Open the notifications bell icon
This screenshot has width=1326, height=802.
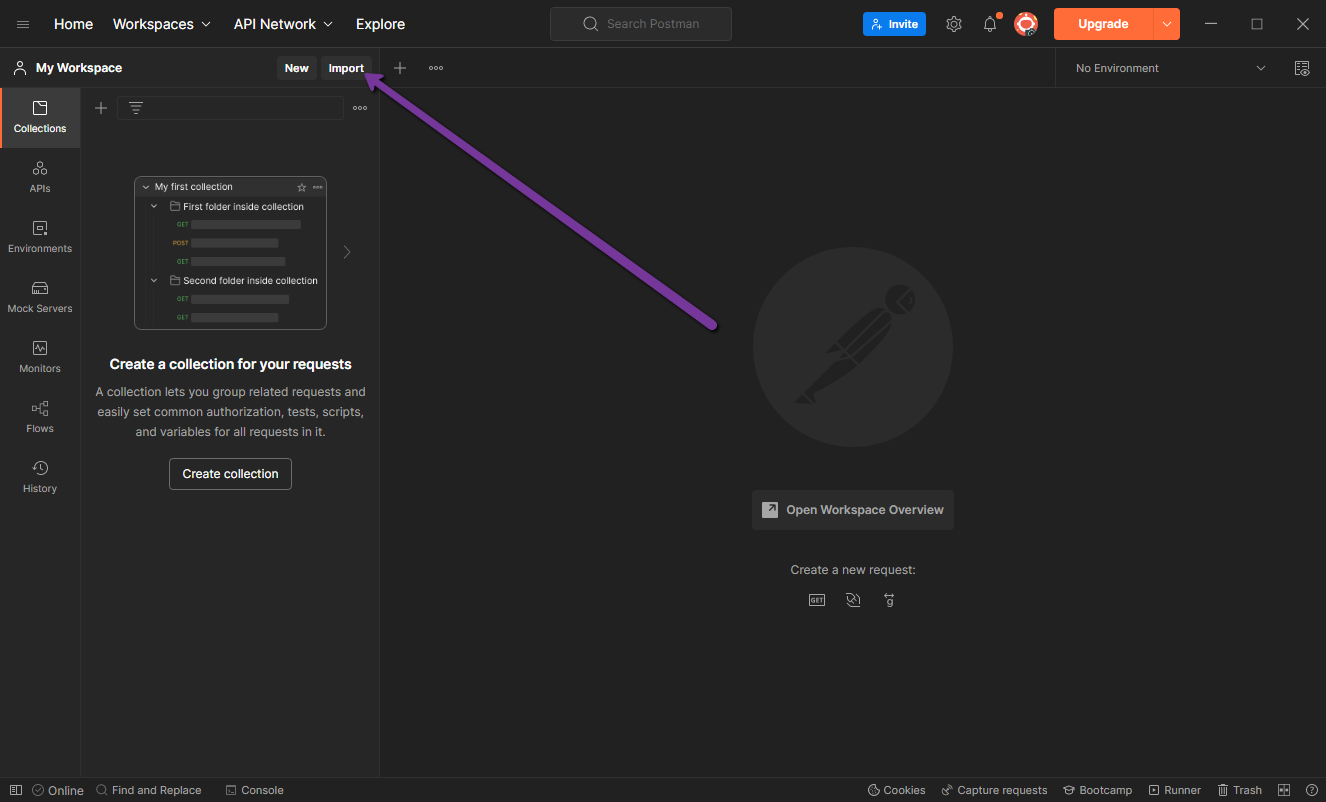990,24
